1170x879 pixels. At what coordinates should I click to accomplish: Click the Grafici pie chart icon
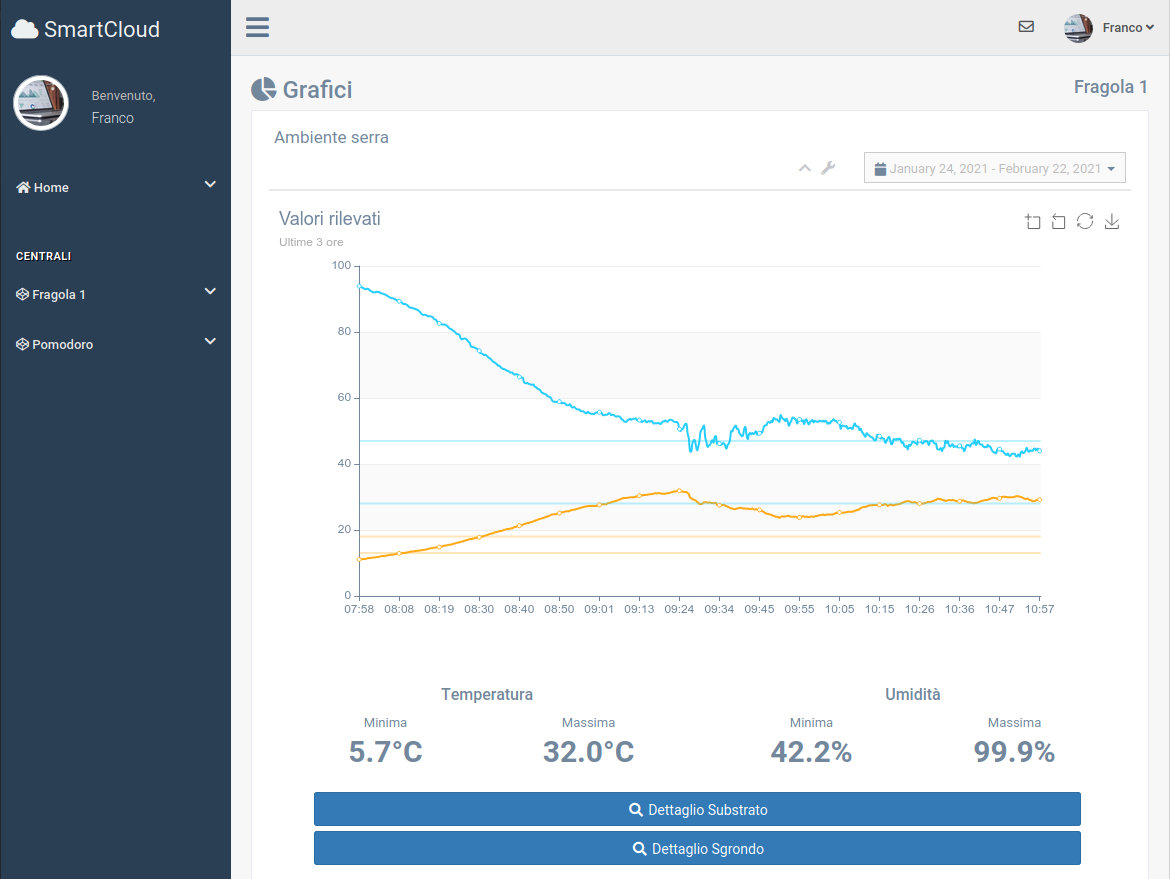263,90
